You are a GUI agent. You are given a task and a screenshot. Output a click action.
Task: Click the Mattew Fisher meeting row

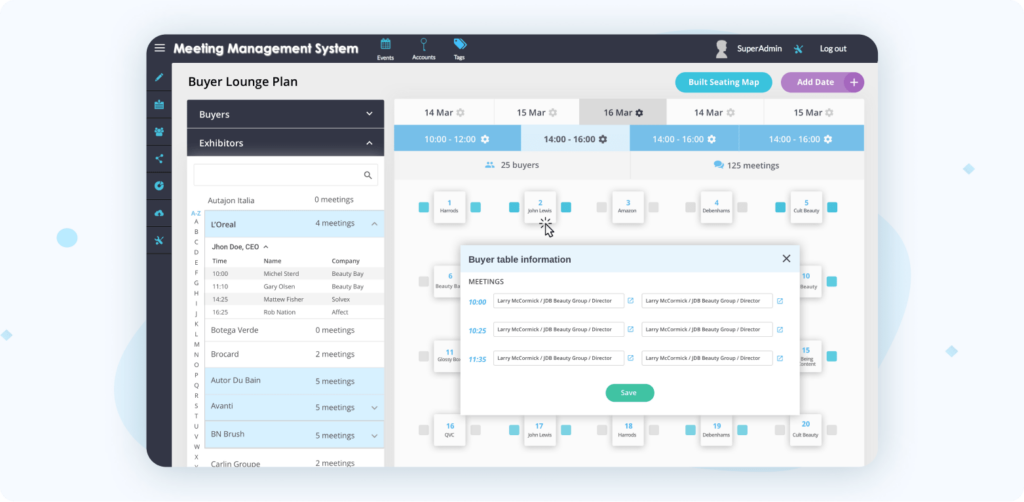pyautogui.click(x=295, y=299)
